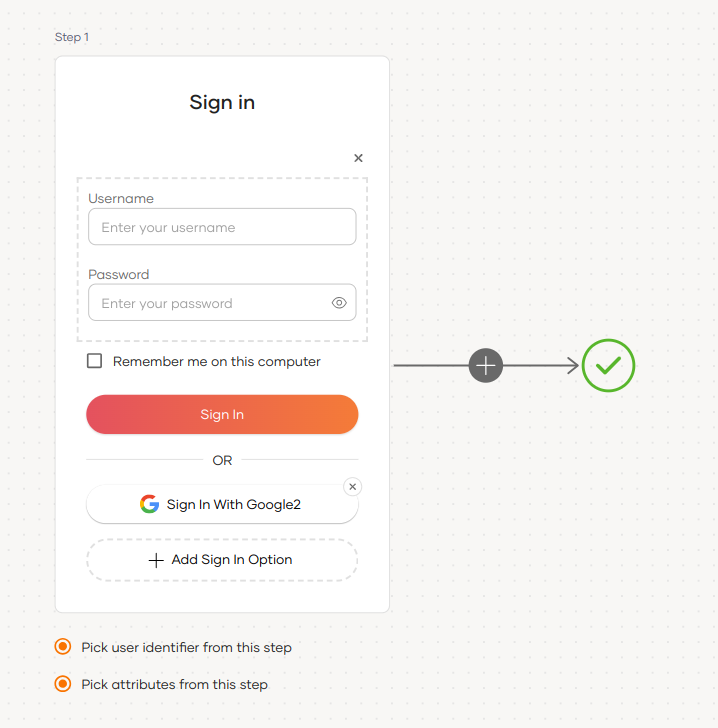718x728 pixels.
Task: Focus the Enter your password field
Action: tap(222, 302)
